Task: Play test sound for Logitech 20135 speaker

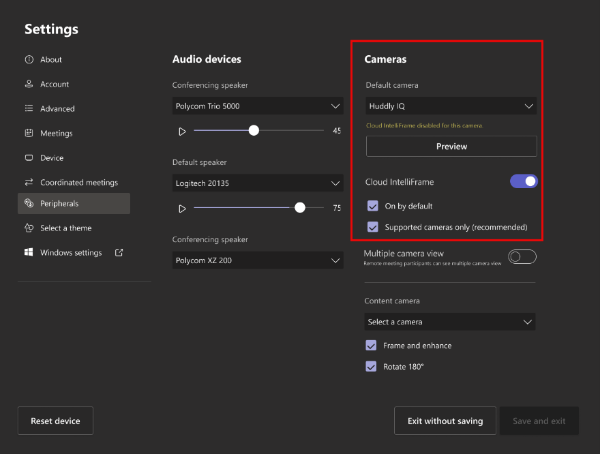Action: click(182, 208)
